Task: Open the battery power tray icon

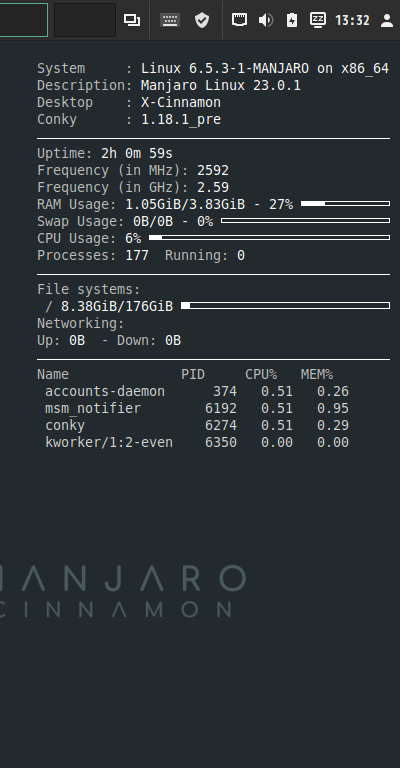Action: [291, 20]
